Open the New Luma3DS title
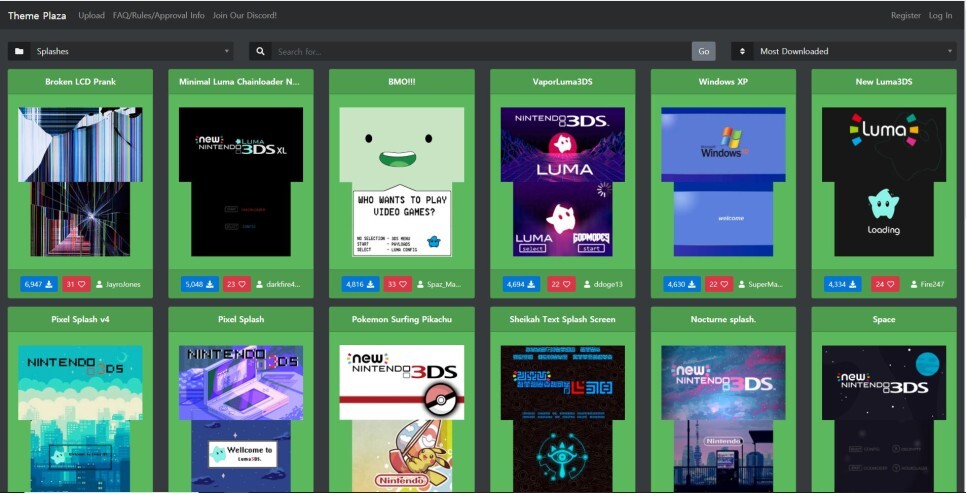The width and height of the screenshot is (966, 493). click(x=884, y=81)
